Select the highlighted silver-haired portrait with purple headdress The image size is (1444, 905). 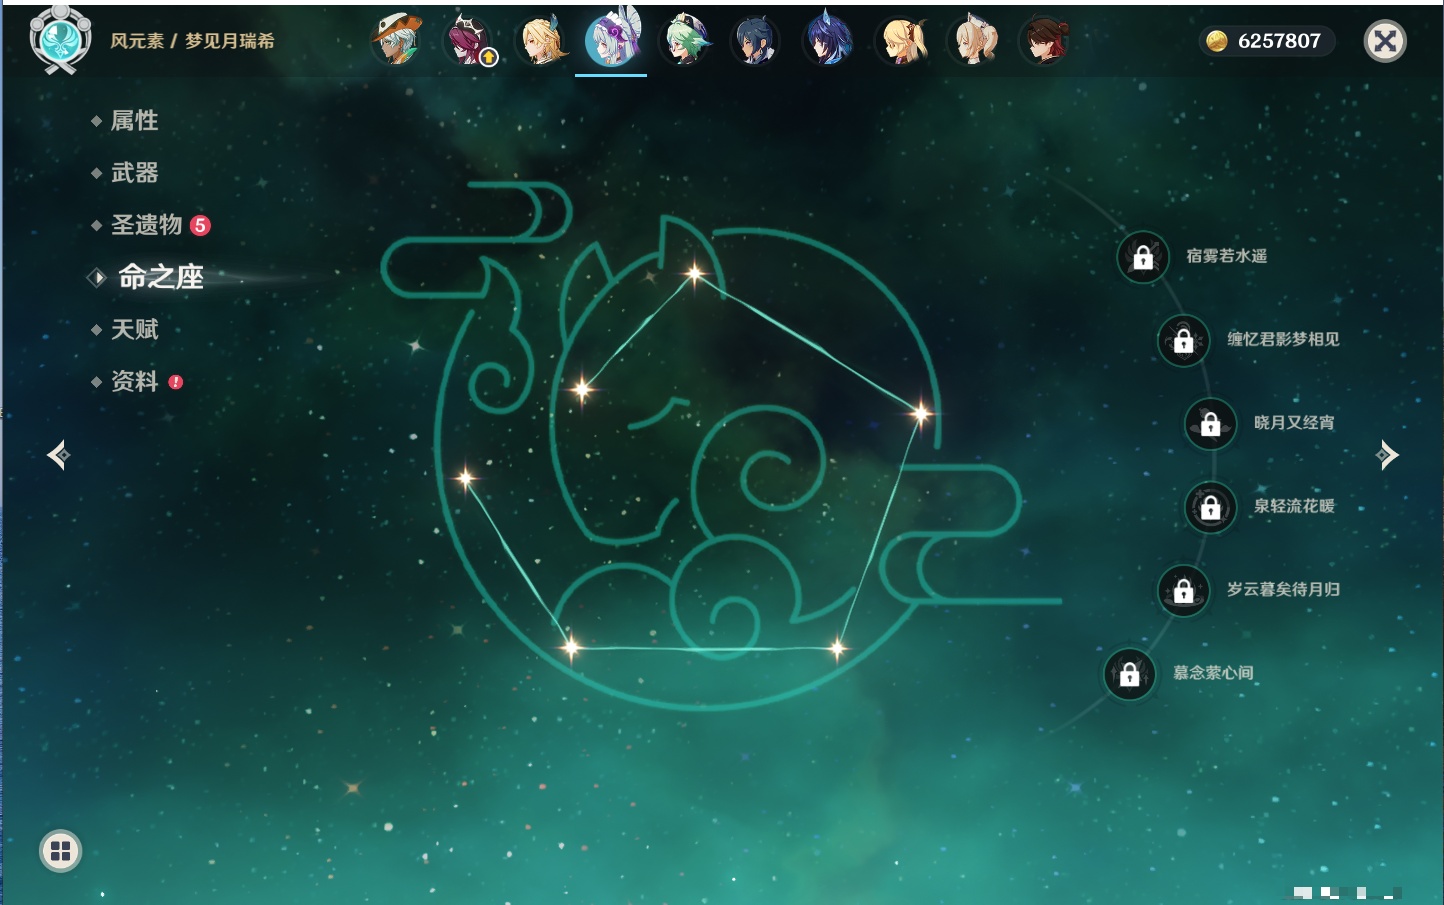pos(612,40)
